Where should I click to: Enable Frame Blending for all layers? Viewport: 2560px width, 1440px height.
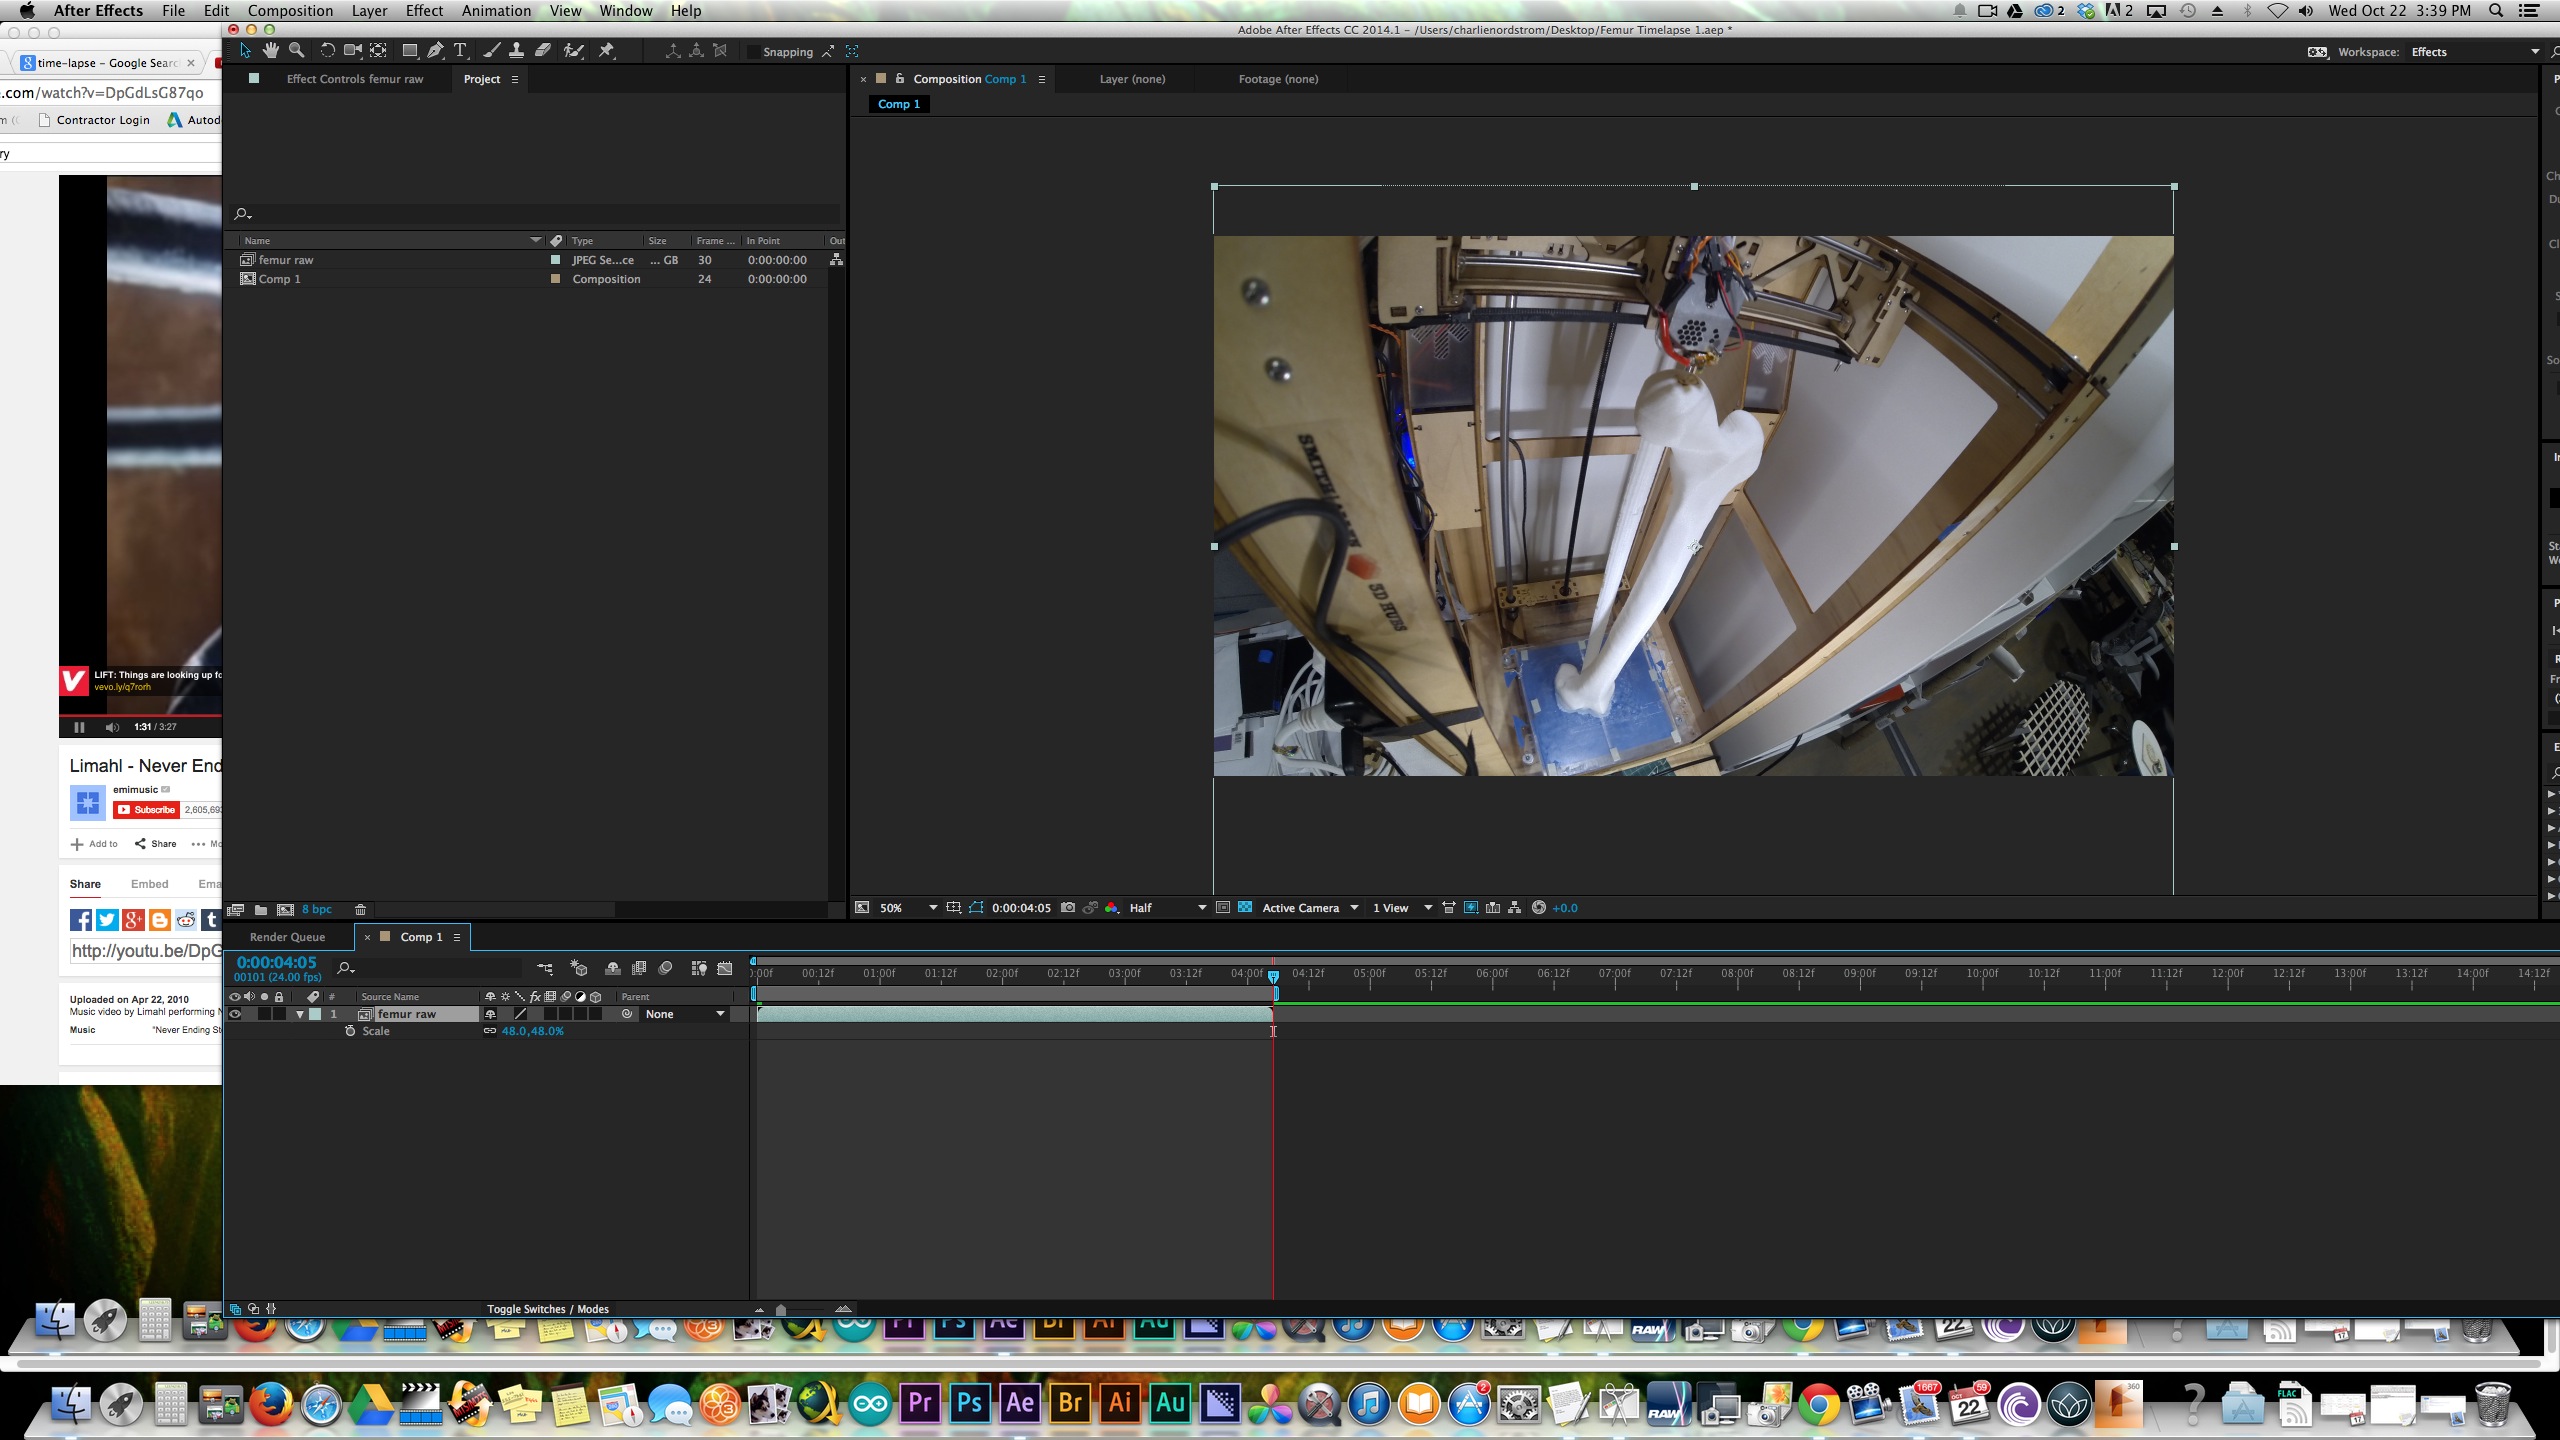pos(639,968)
